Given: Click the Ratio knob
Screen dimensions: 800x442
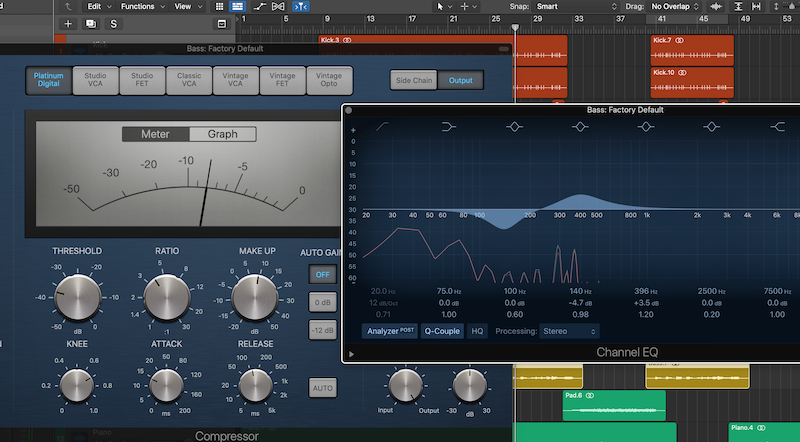Looking at the screenshot, I should tap(167, 298).
